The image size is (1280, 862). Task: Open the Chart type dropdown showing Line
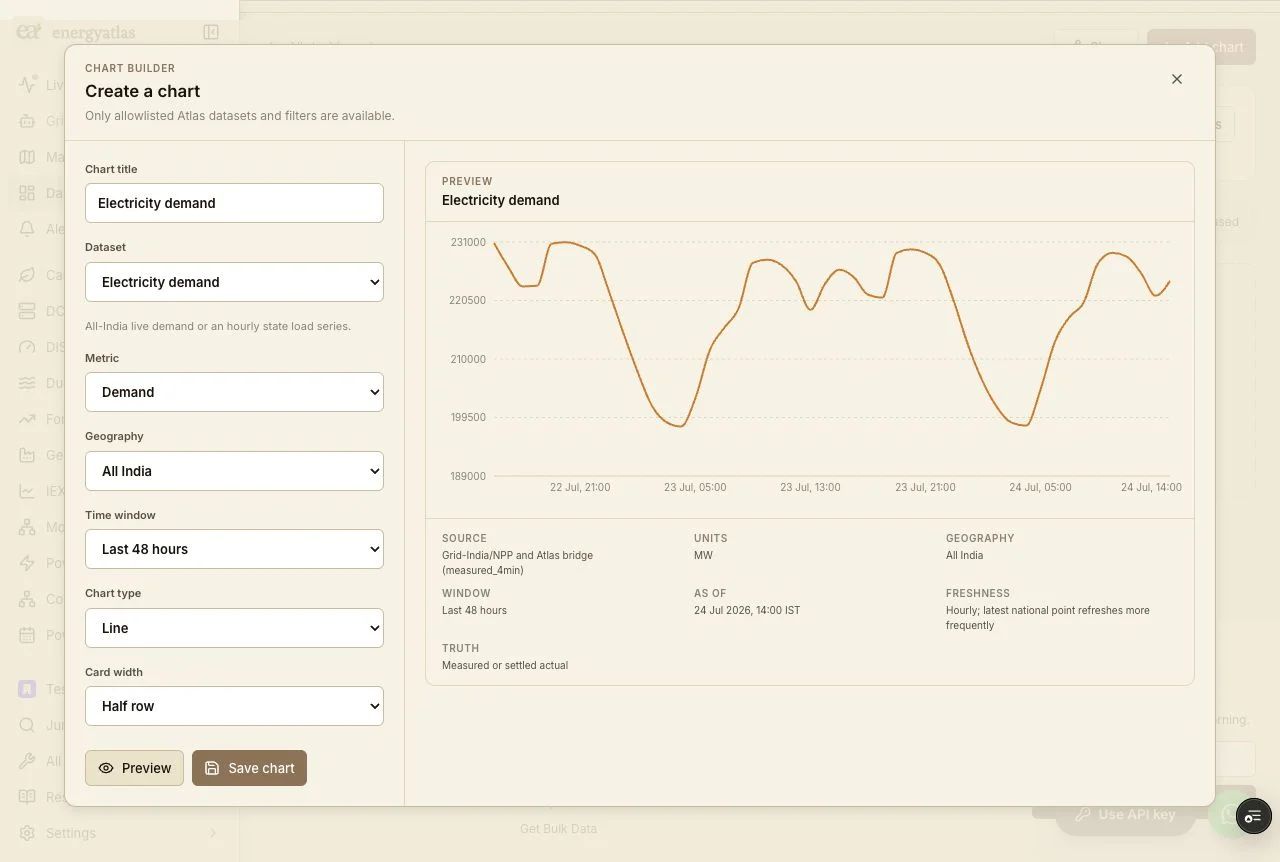tap(234, 628)
